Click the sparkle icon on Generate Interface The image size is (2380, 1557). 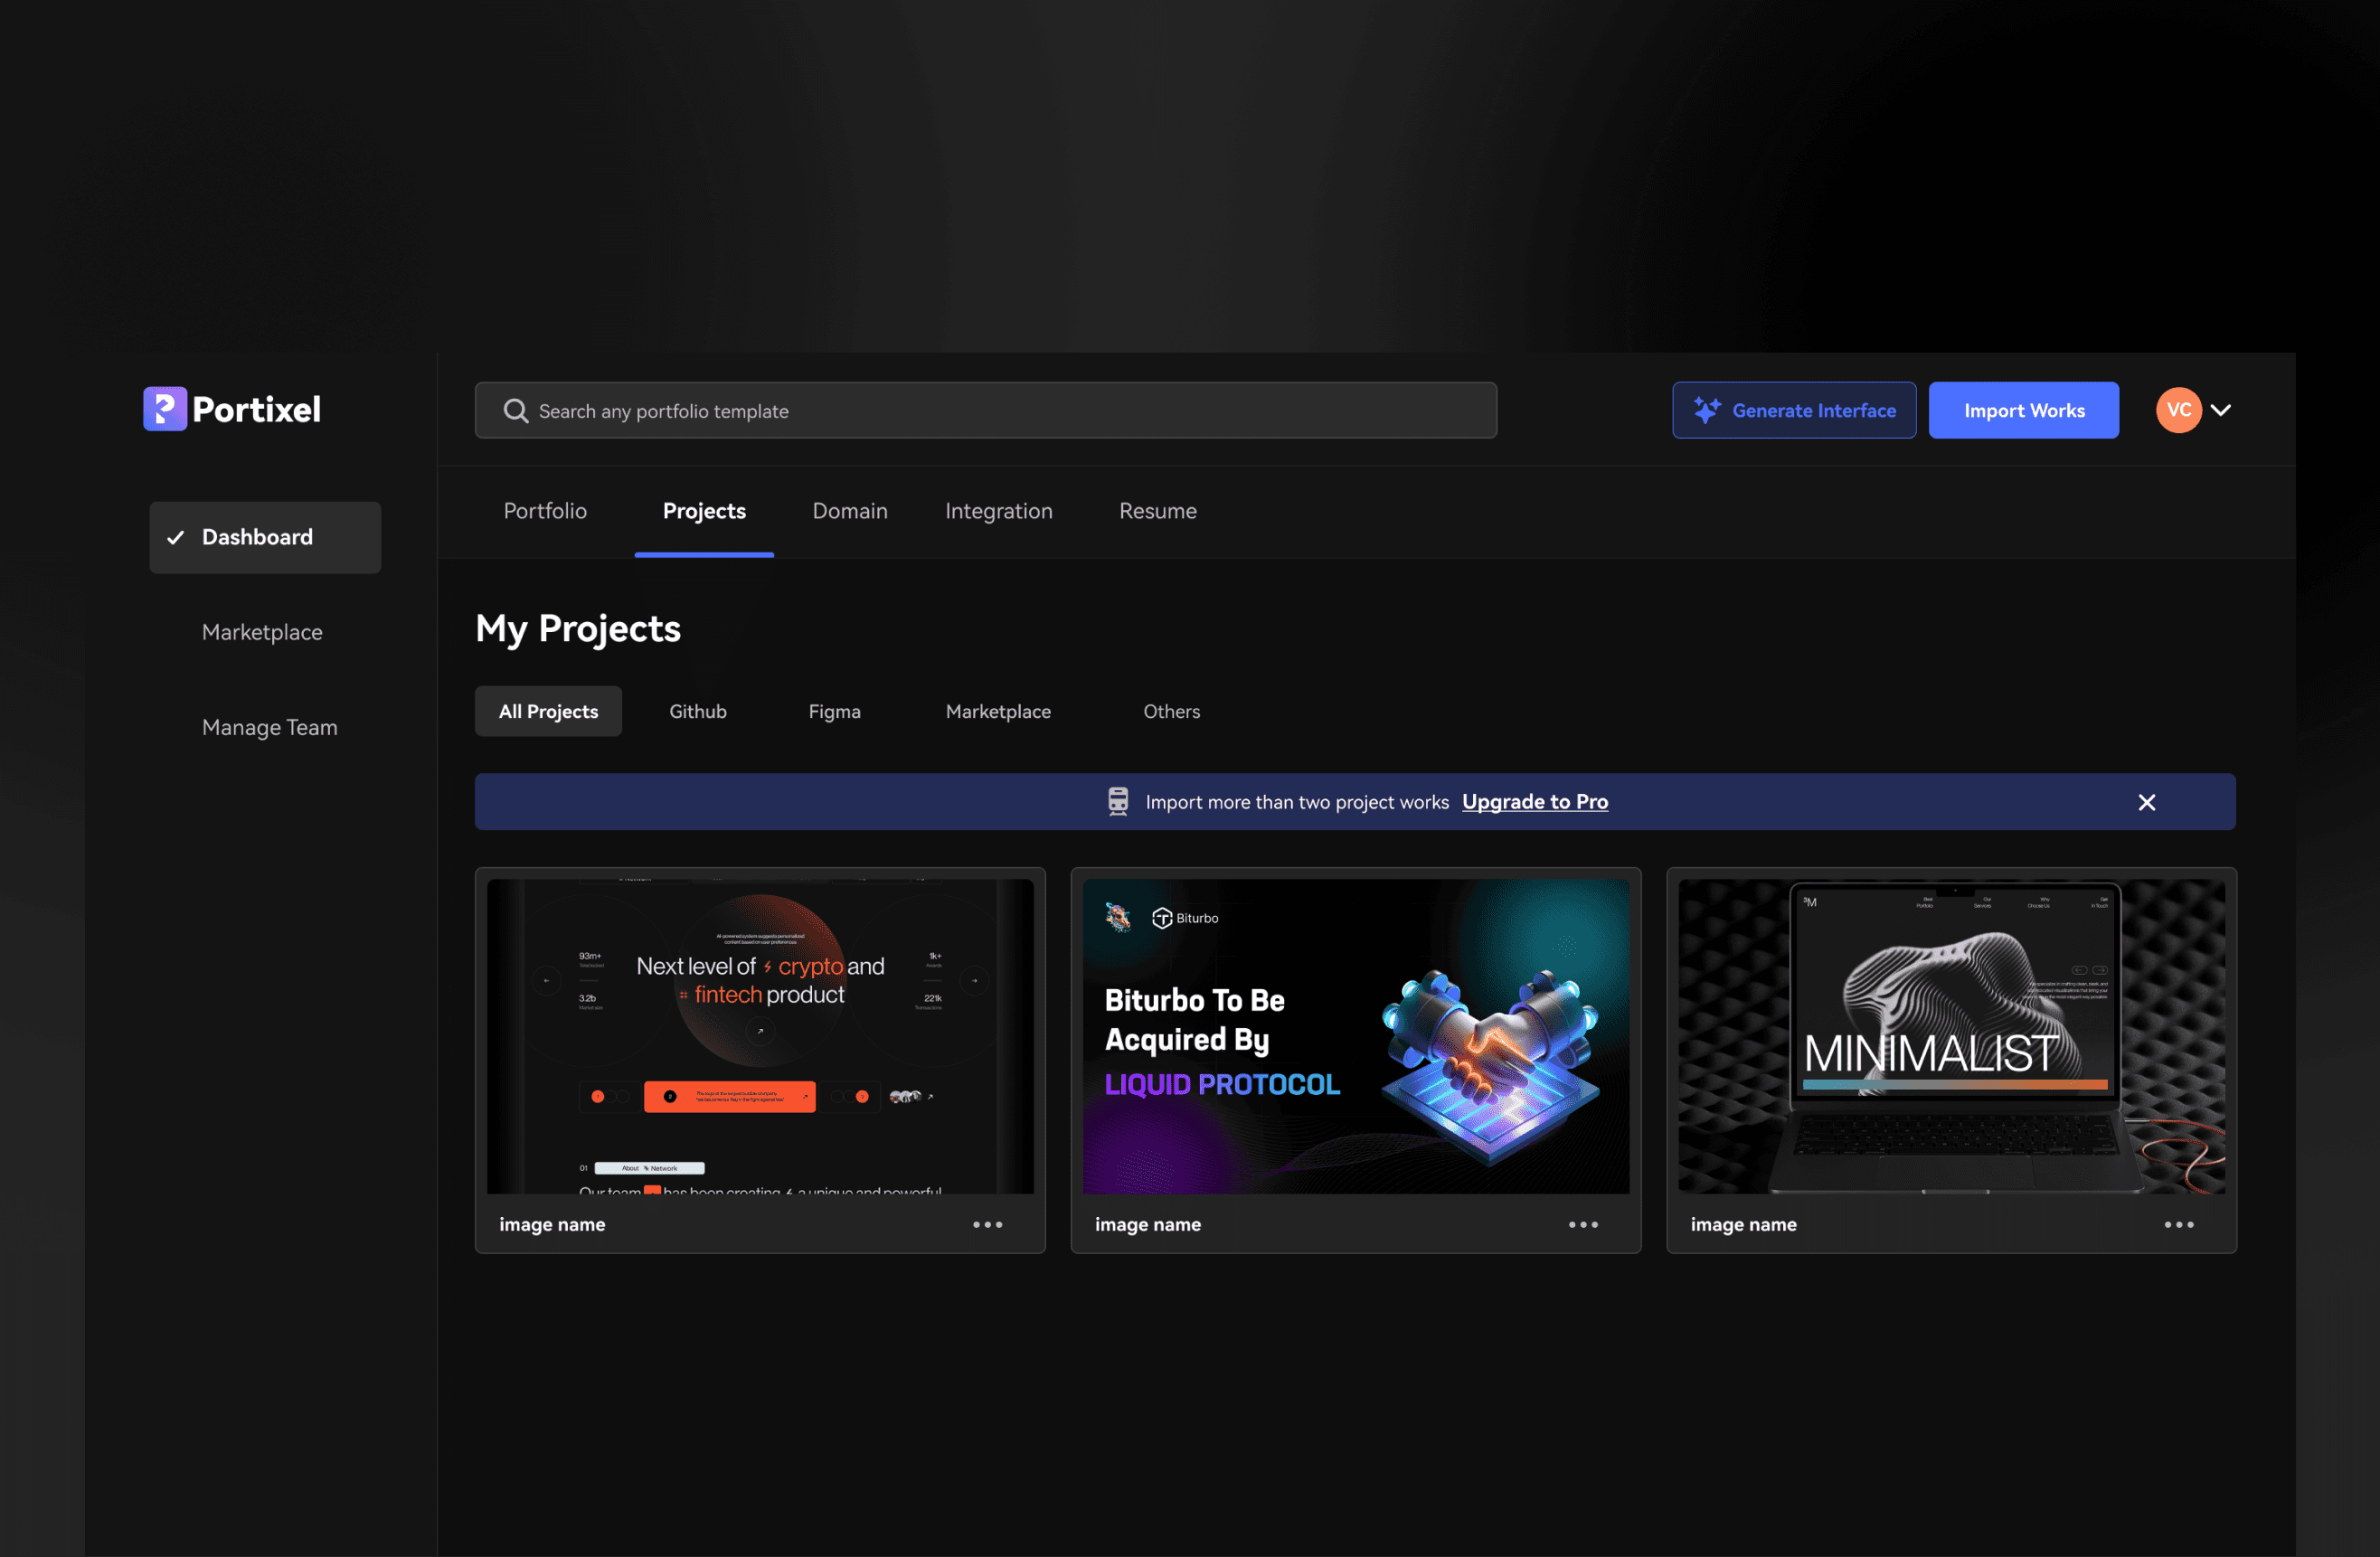1706,410
